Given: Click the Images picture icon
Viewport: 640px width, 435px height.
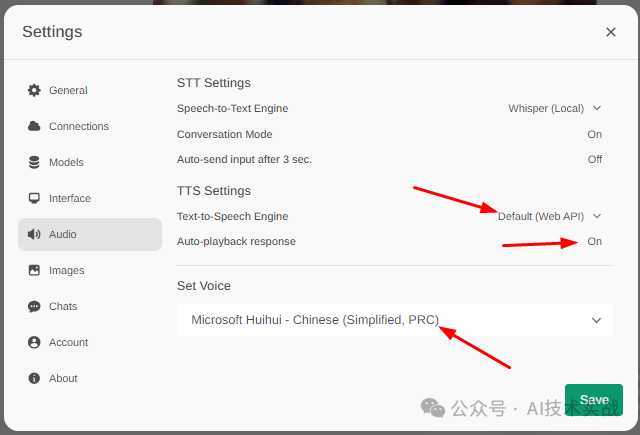Looking at the screenshot, I should 34,270.
